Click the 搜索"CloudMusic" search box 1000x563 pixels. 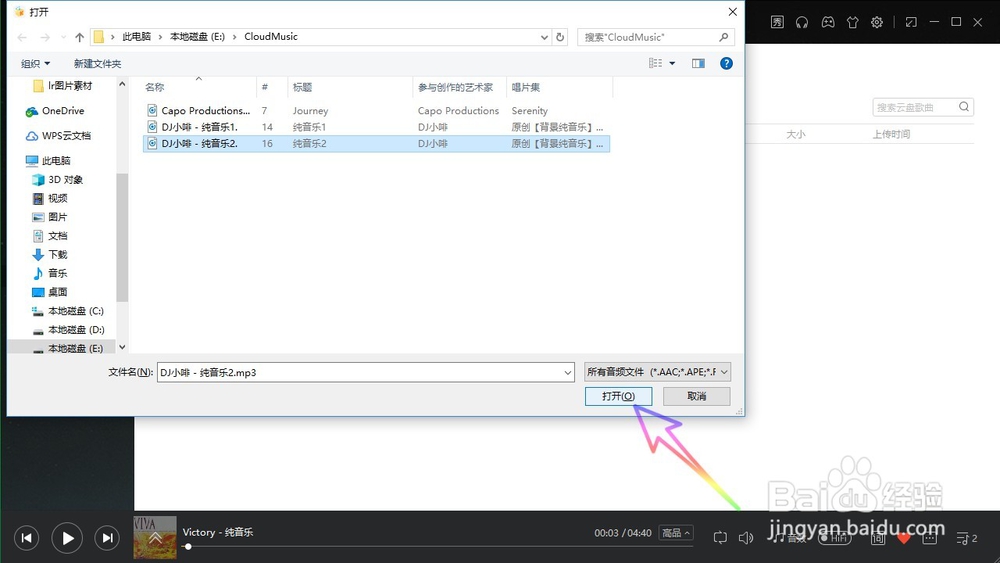(x=656, y=37)
